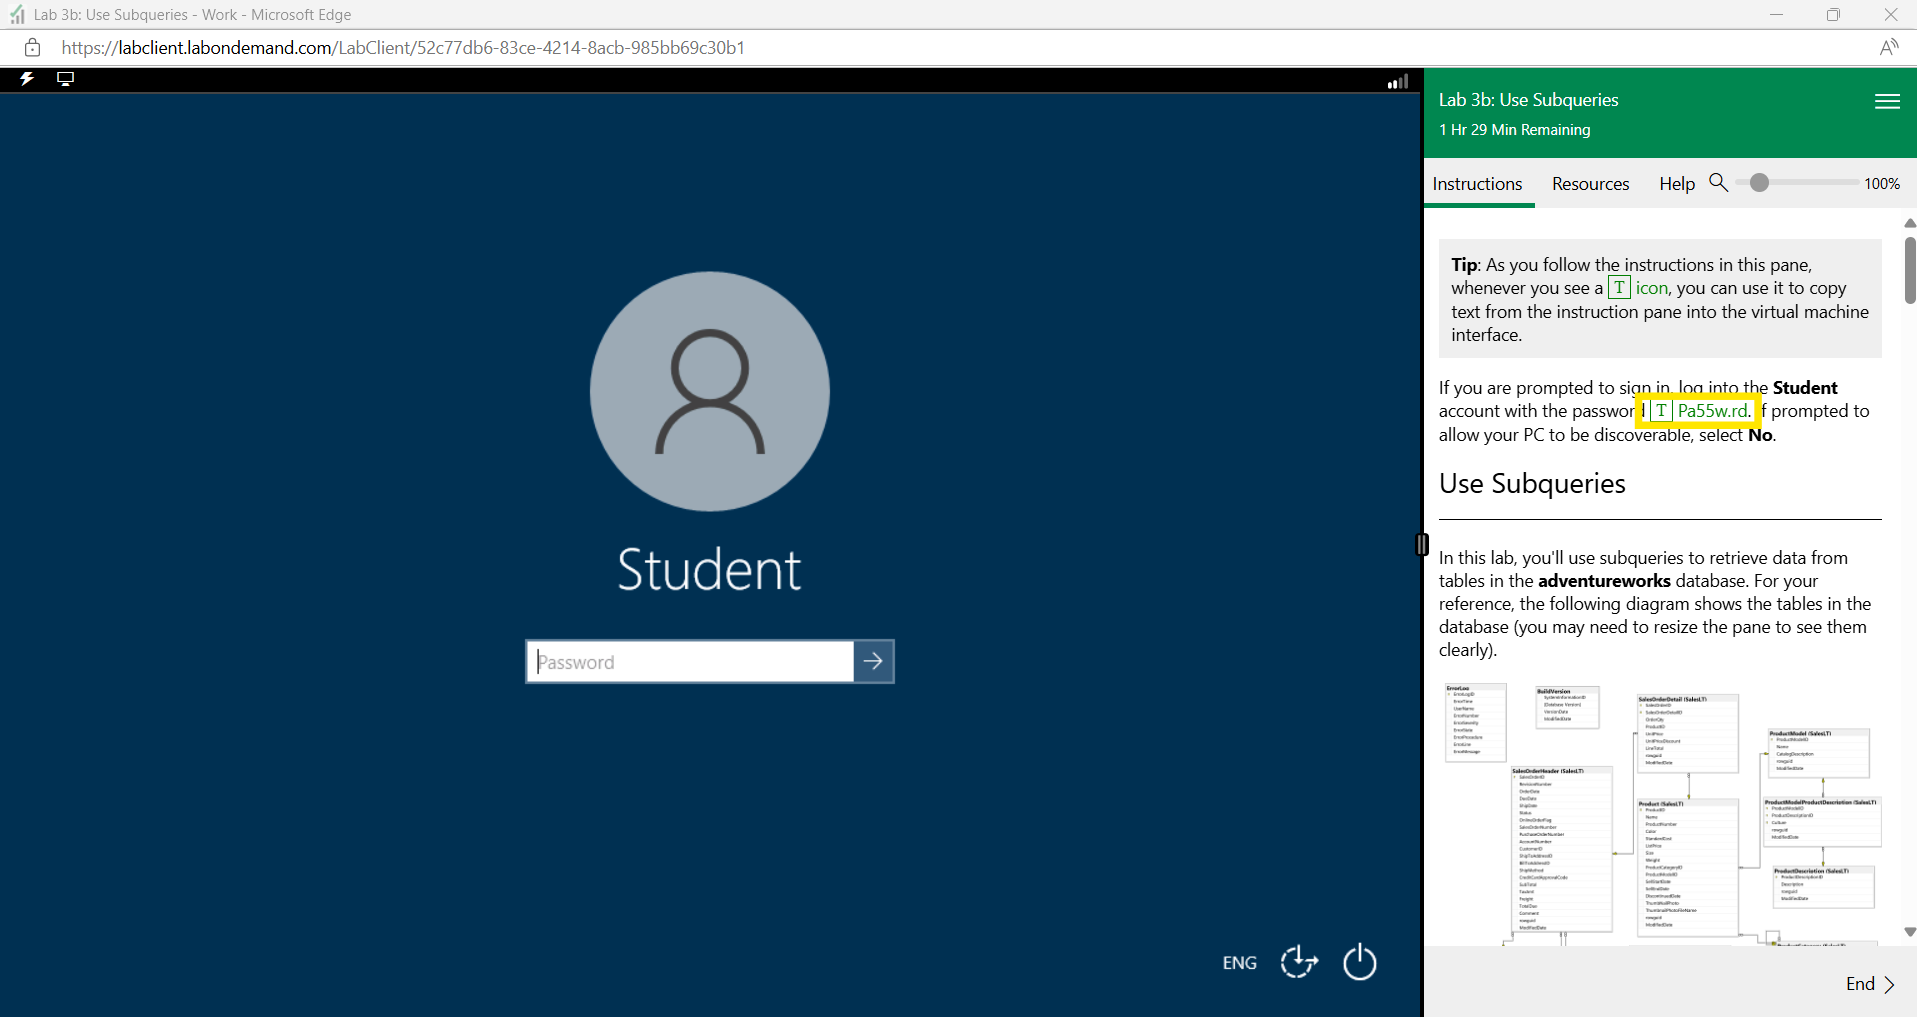
Task: Click the lightning bolt commands icon
Action: 27,79
